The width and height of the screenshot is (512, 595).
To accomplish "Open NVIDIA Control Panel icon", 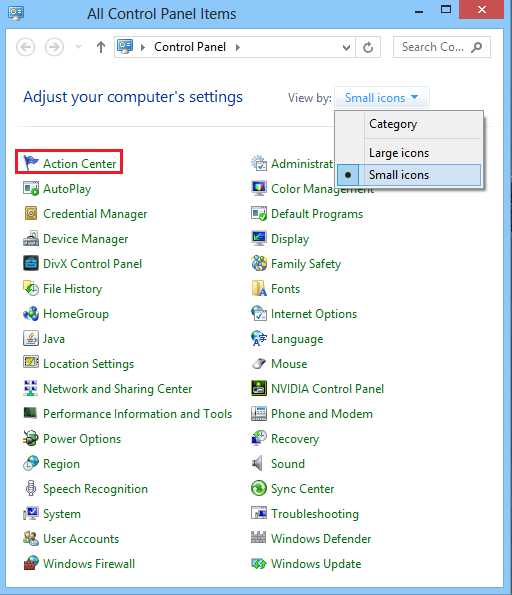I will 259,388.
